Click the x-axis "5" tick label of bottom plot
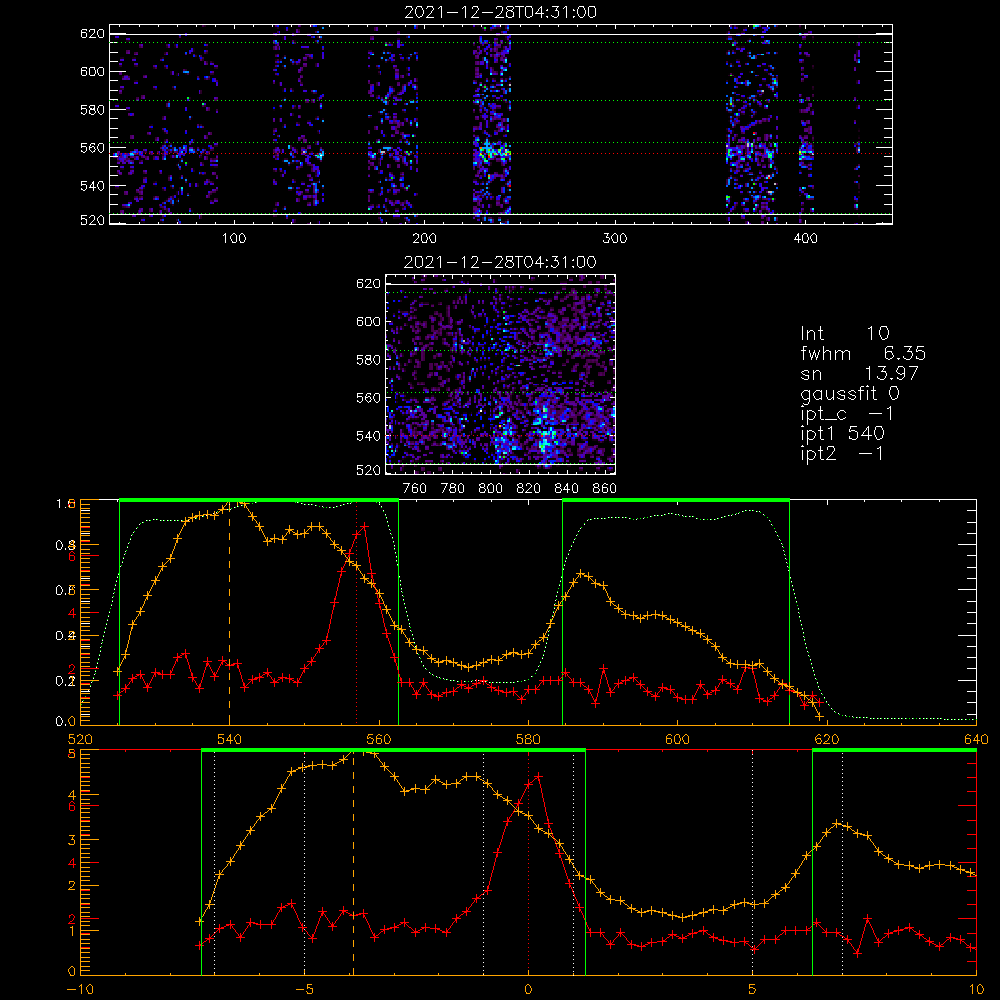This screenshot has width=1000, height=1000. tap(753, 990)
